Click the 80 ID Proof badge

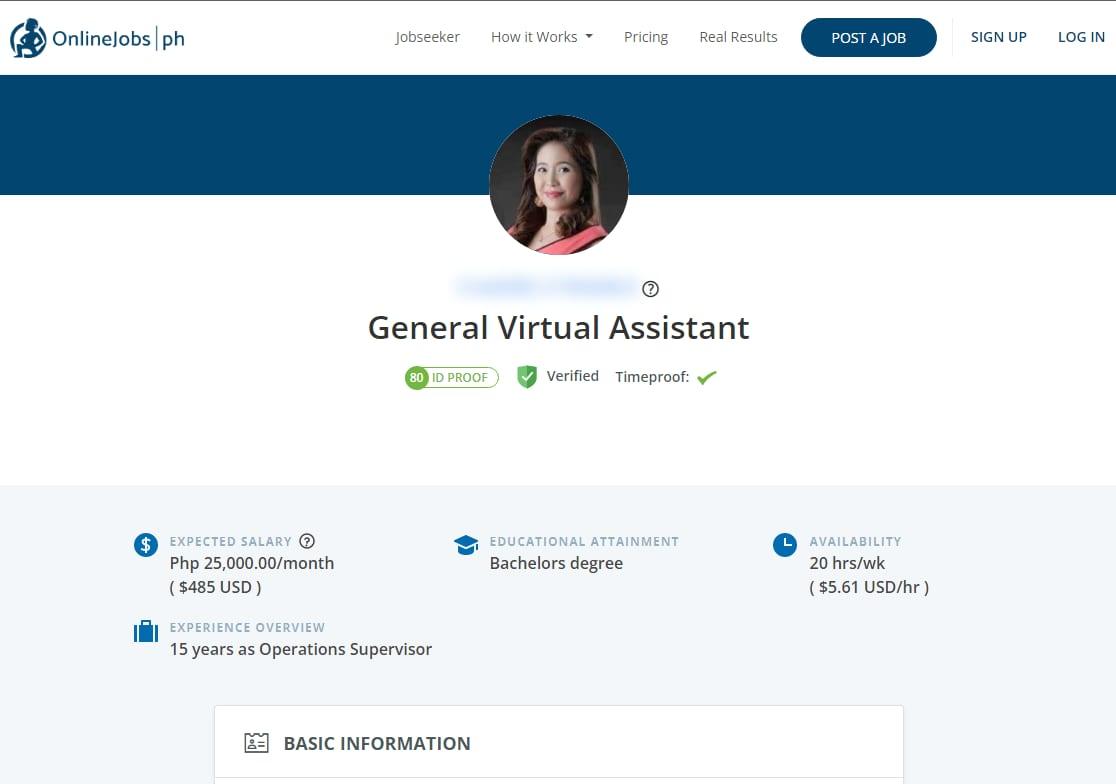[x=451, y=377]
